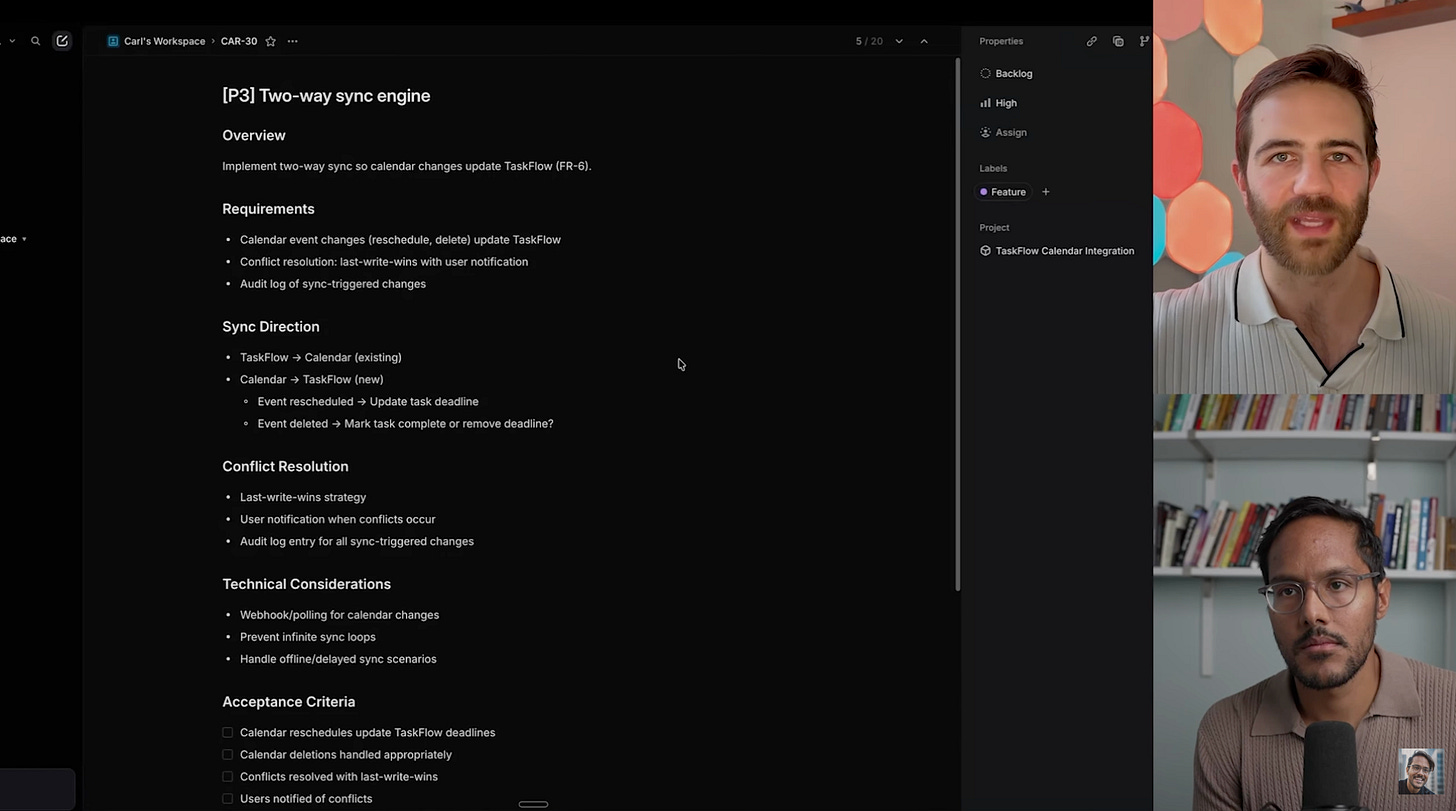
Task: Click the Conflict Resolution heading
Action: click(285, 467)
